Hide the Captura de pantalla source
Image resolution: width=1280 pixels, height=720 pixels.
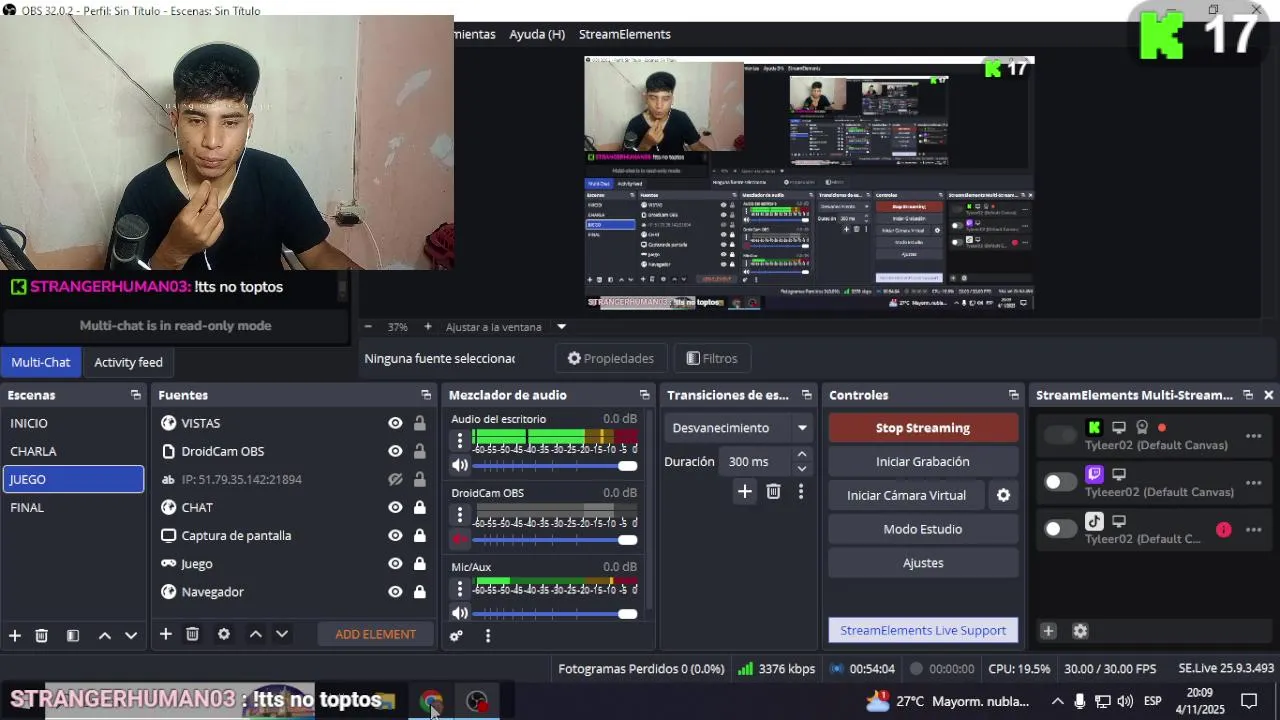click(395, 535)
